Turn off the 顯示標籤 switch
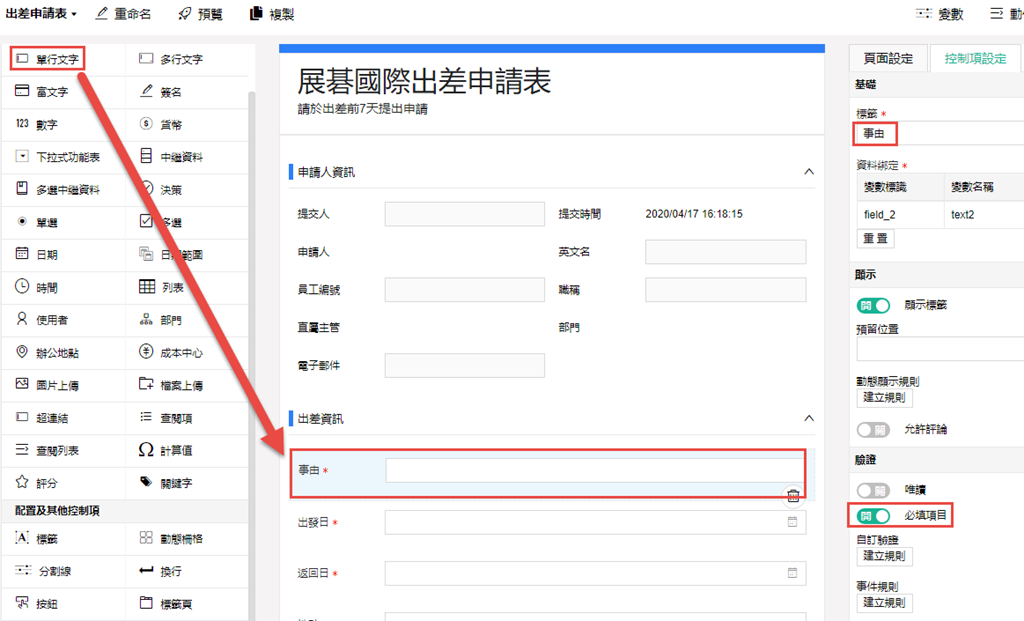Screen dimensions: 1024x621 (x=873, y=305)
